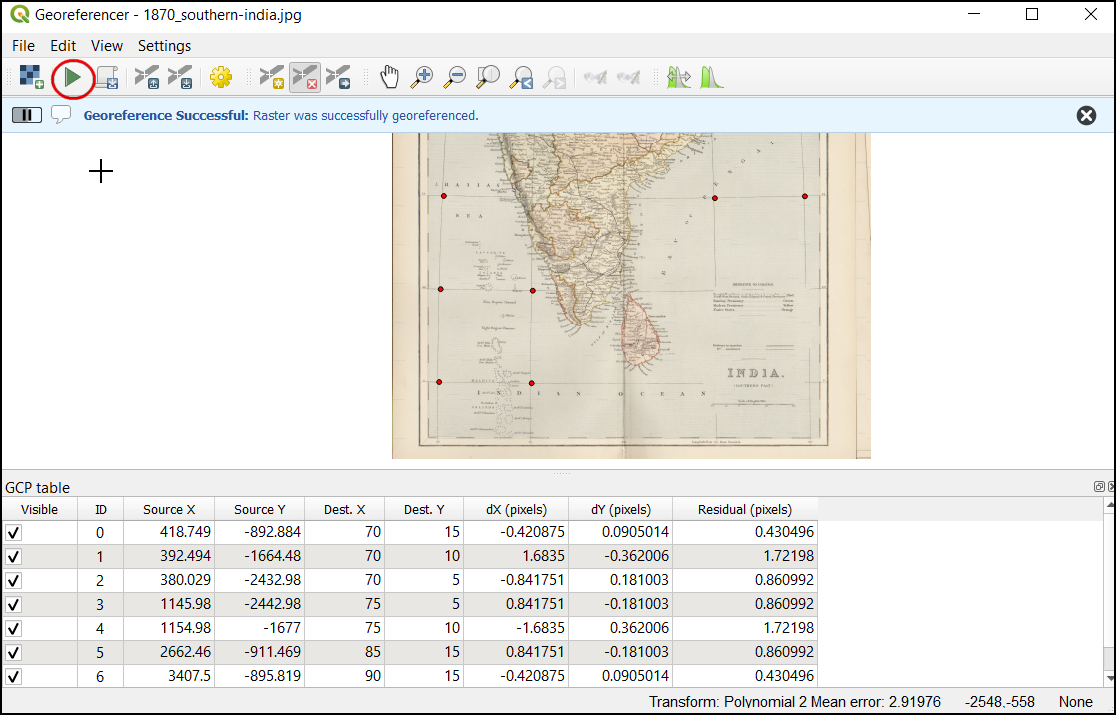Dismiss the Georeference Successful message
The width and height of the screenshot is (1116, 715).
(1086, 115)
